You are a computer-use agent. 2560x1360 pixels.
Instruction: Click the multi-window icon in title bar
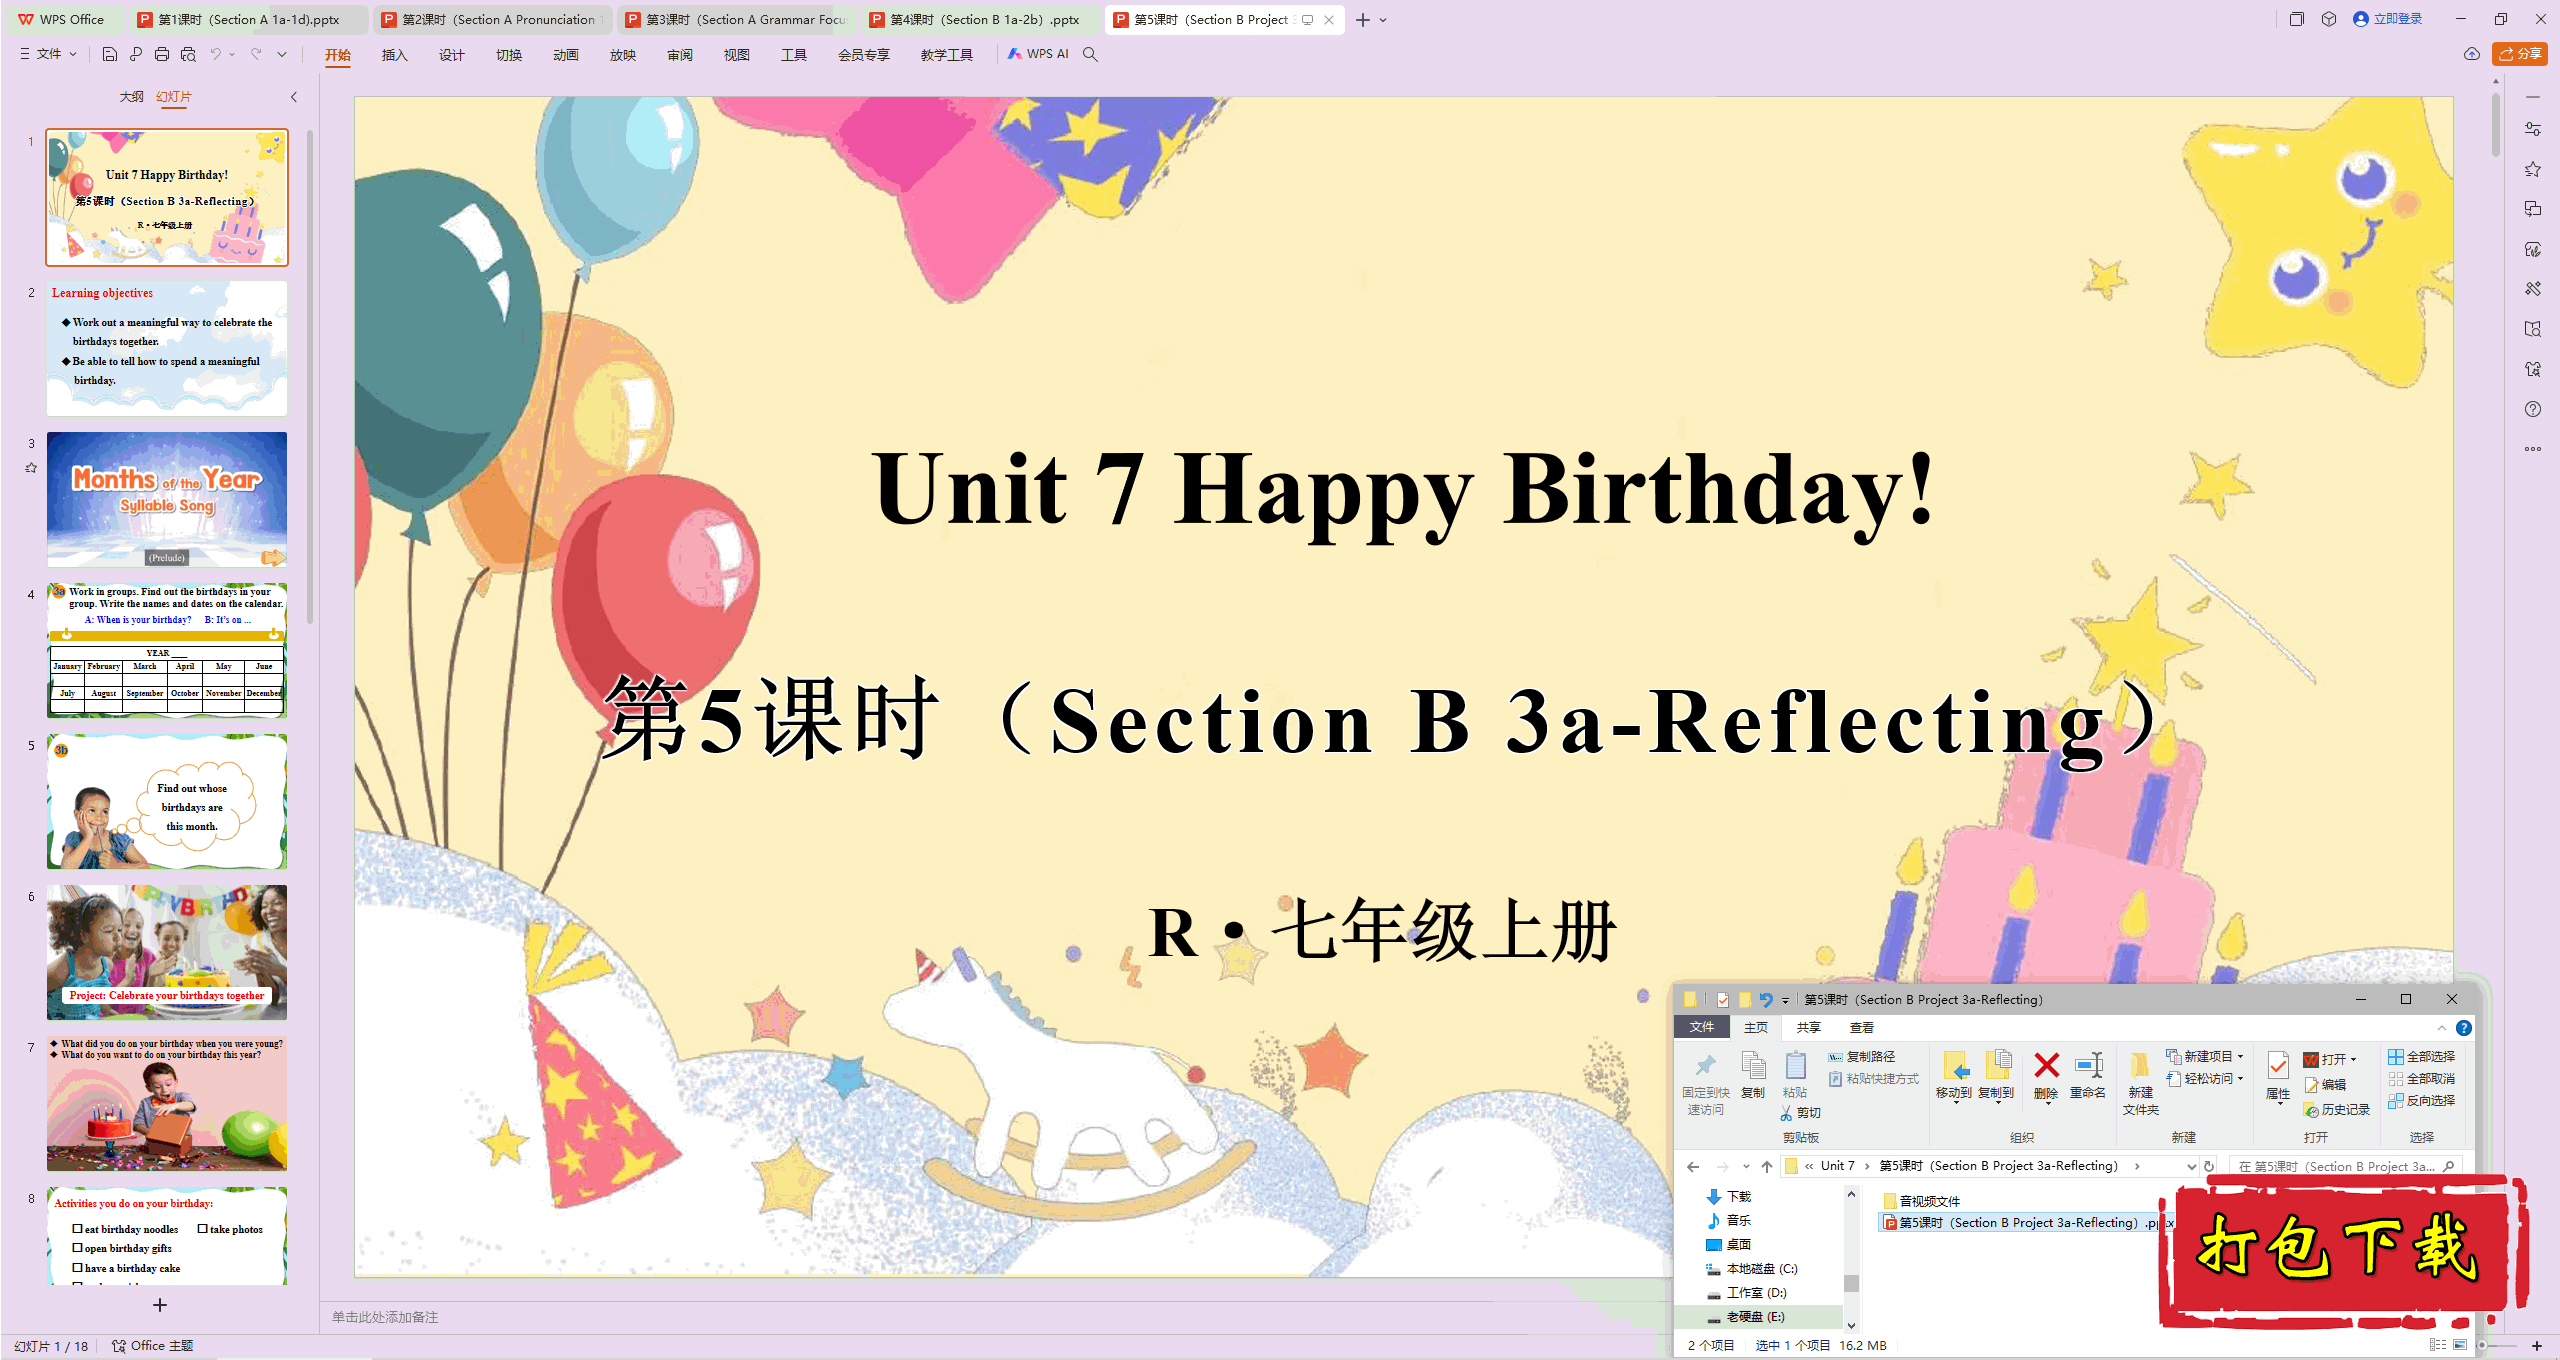tap(2297, 19)
